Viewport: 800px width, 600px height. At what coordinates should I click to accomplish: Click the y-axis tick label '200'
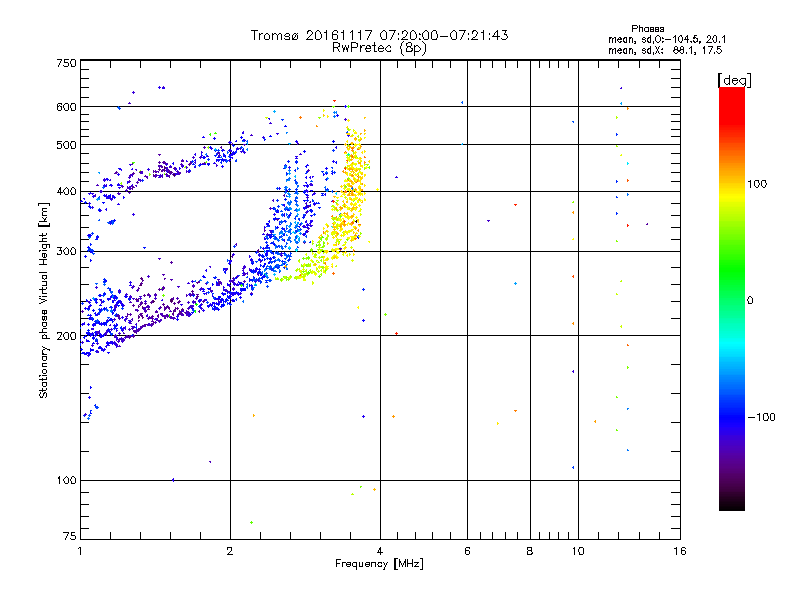(x=66, y=336)
